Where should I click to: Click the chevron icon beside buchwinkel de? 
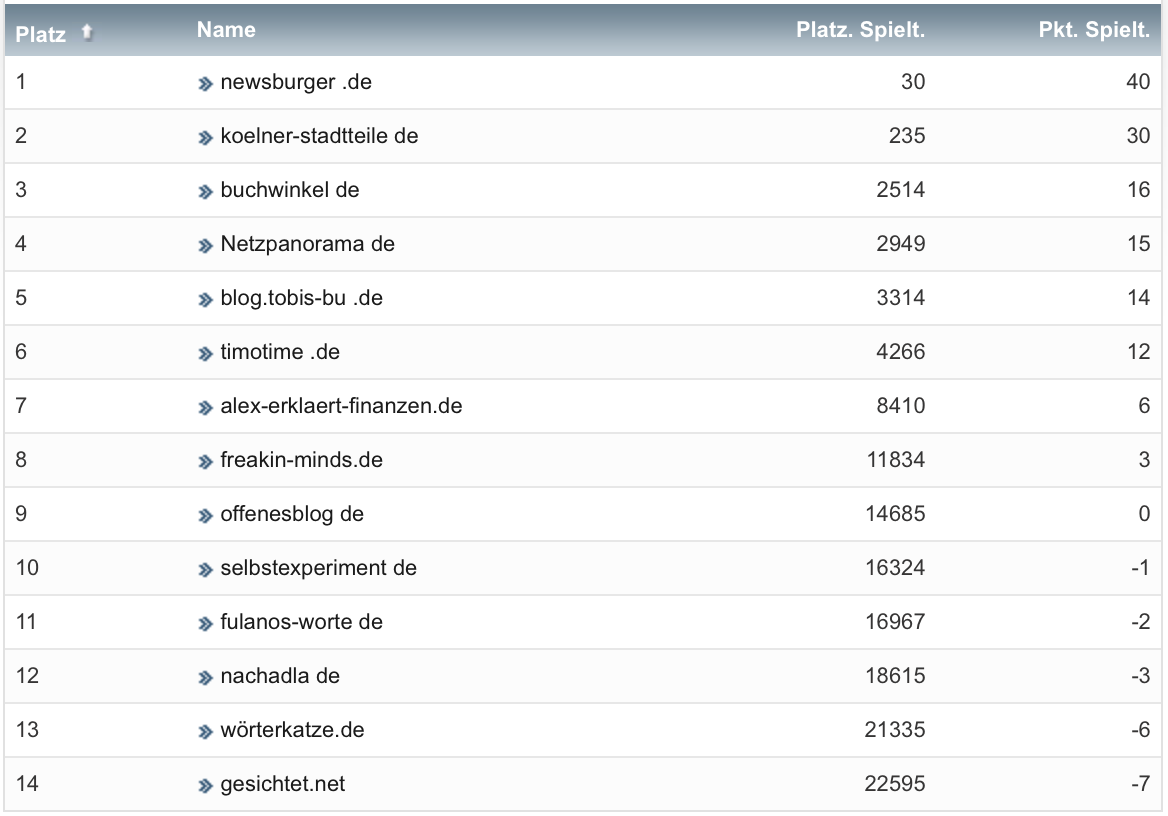click(206, 192)
